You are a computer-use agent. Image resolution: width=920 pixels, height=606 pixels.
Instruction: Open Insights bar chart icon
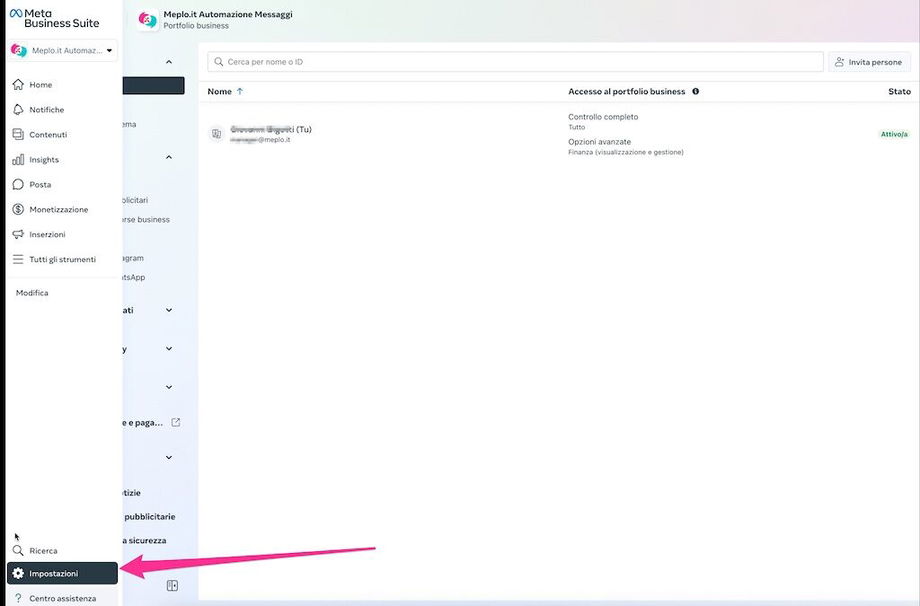pos(18,160)
